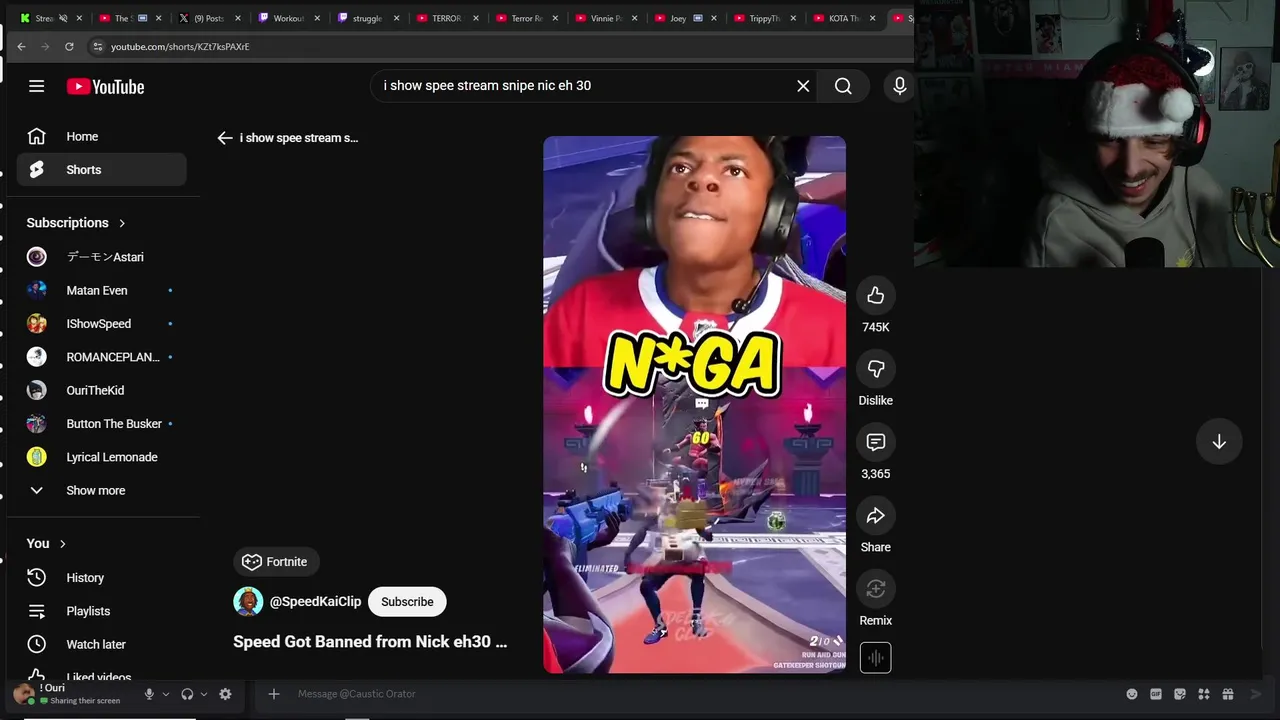Switch to the Vinnie browser tab

(x=605, y=18)
